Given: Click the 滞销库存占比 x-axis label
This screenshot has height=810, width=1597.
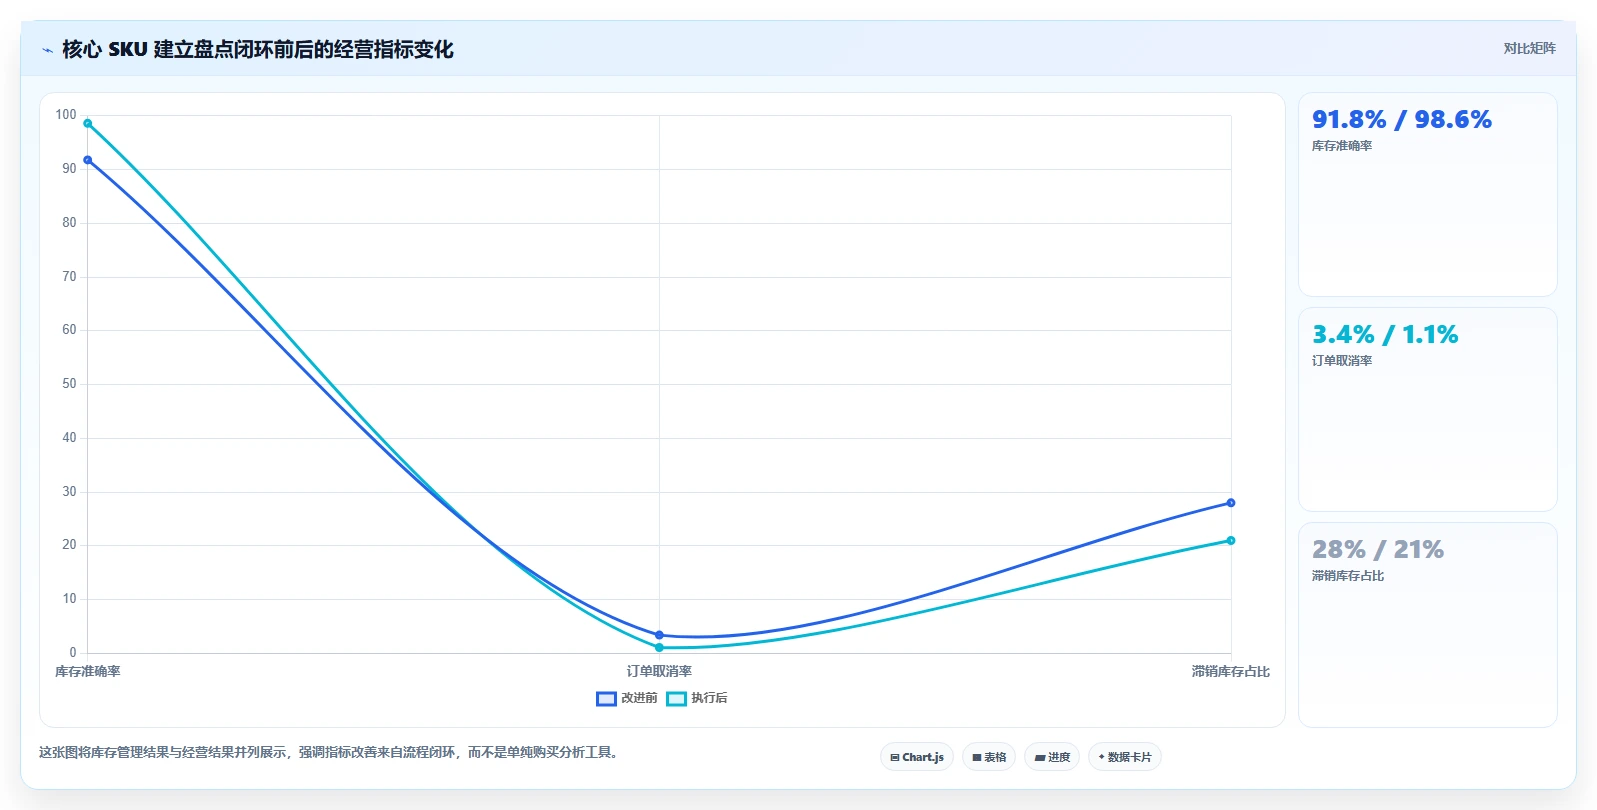Looking at the screenshot, I should [x=1231, y=672].
